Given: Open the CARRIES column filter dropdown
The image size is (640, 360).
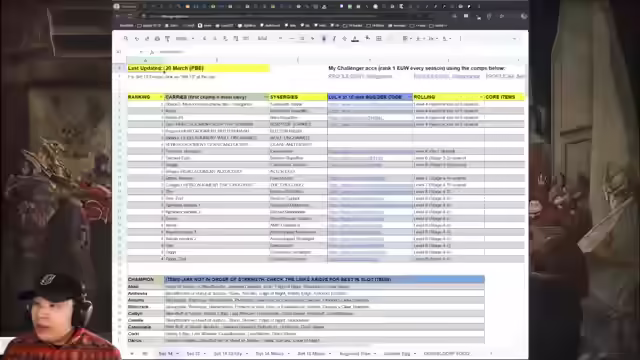Looking at the screenshot, I should pyautogui.click(x=266, y=97).
